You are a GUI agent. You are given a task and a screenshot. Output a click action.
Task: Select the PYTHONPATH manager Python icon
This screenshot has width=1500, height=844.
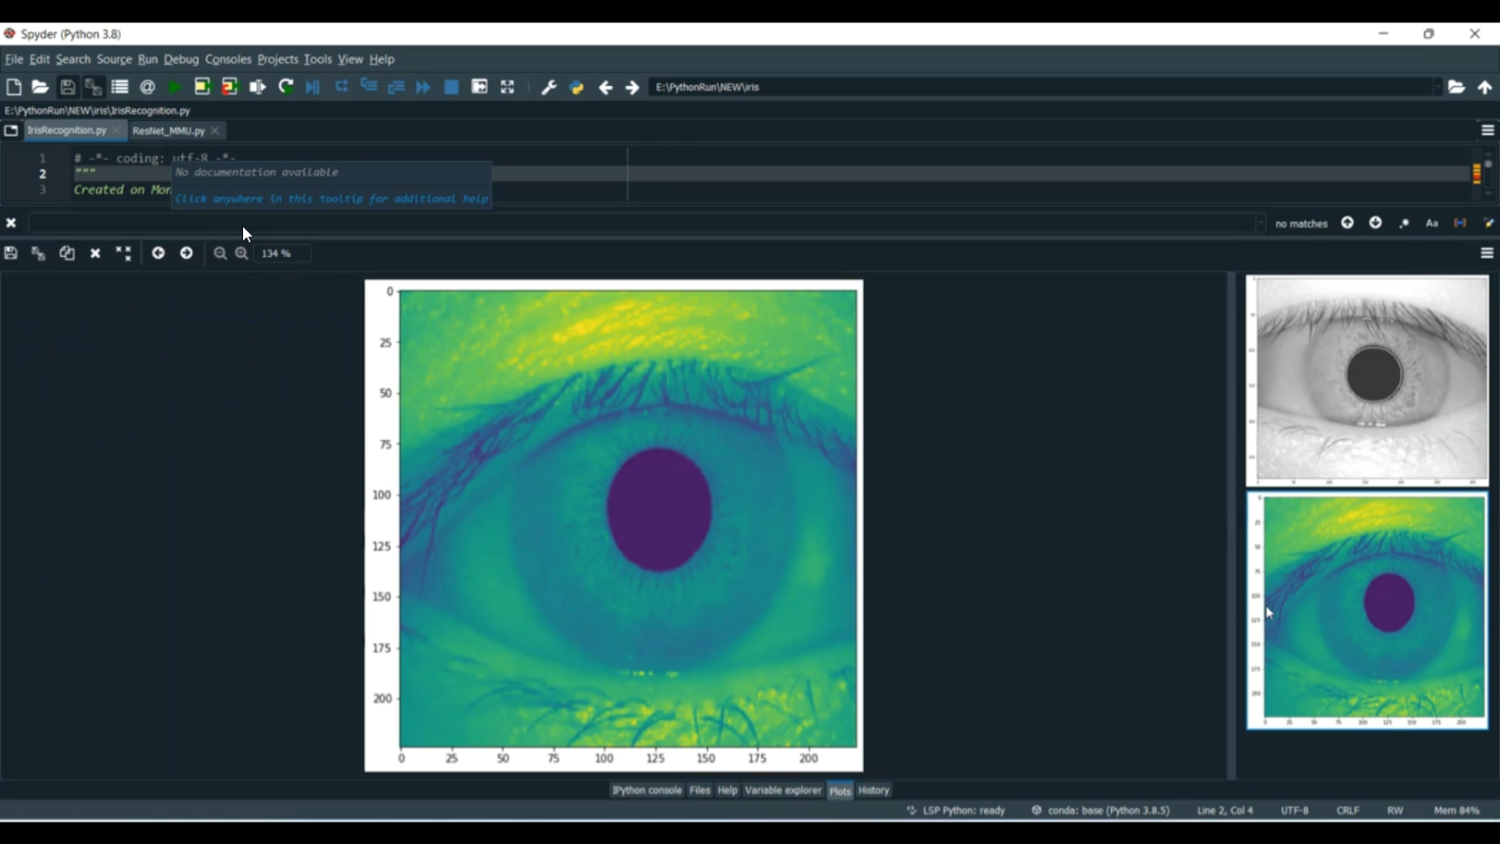576,87
